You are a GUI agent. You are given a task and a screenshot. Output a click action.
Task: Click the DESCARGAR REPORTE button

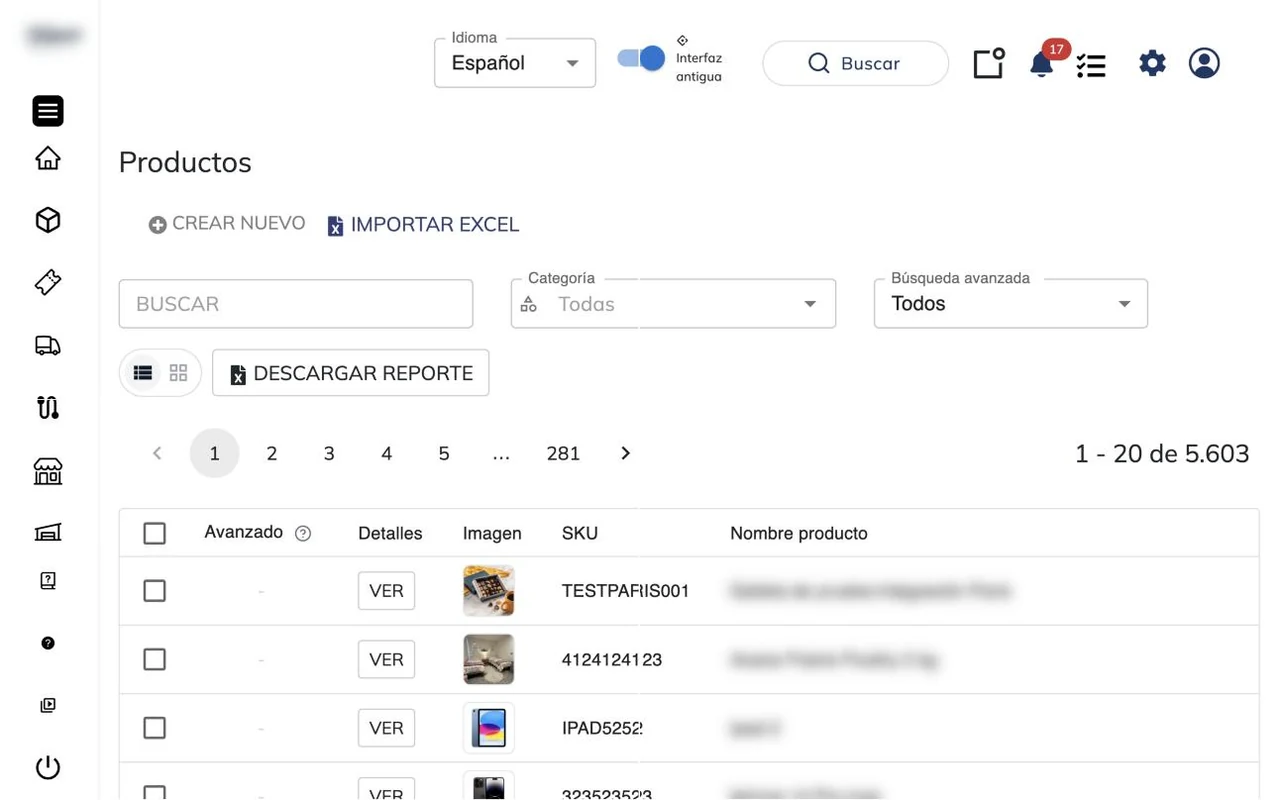click(351, 373)
